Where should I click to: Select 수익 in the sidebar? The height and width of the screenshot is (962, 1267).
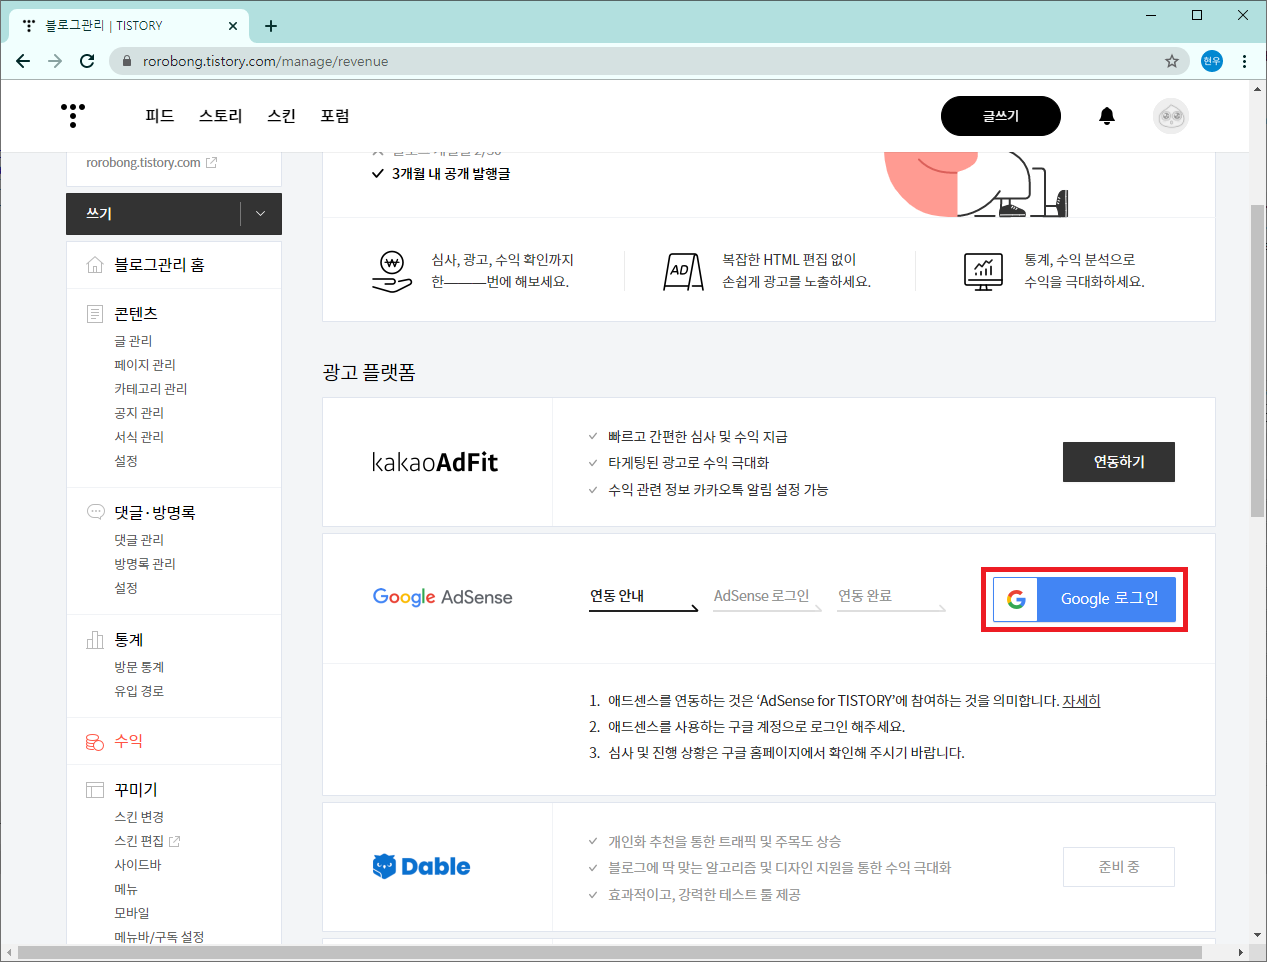click(128, 741)
